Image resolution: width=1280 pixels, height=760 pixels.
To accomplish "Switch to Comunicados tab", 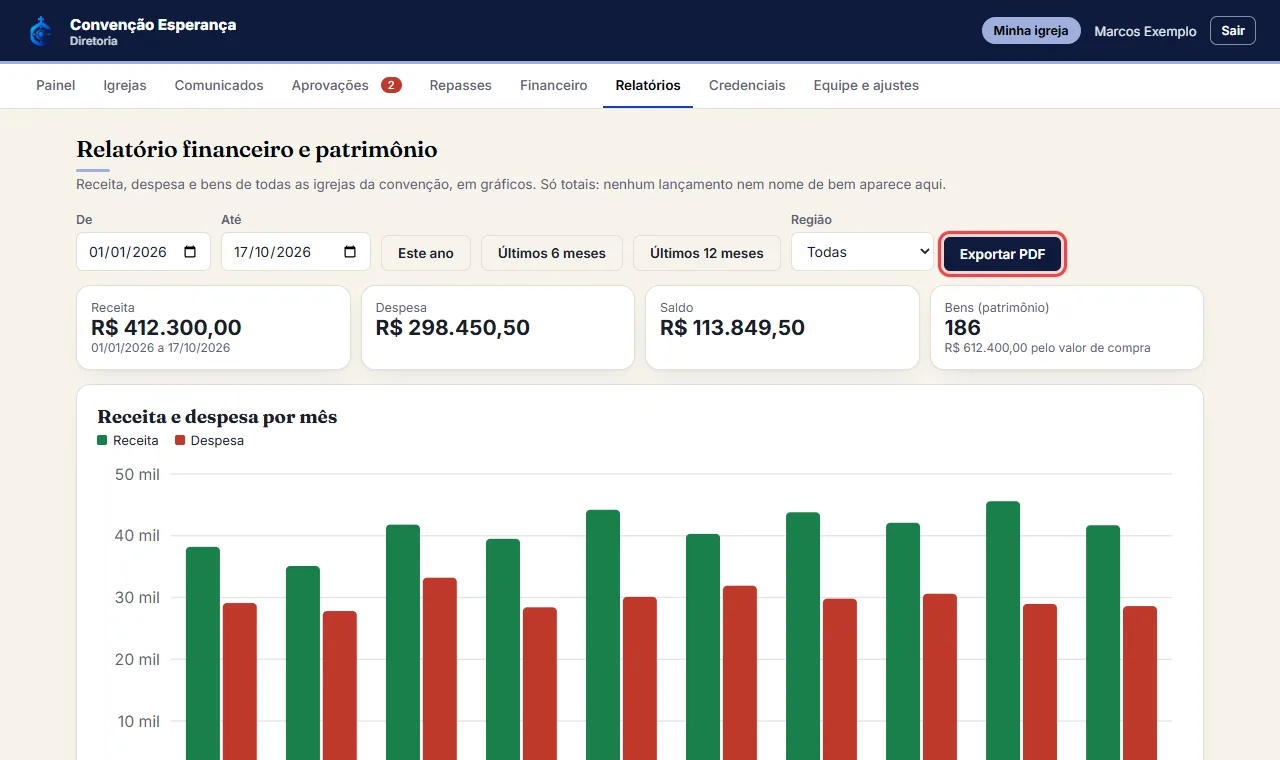I will (x=219, y=85).
